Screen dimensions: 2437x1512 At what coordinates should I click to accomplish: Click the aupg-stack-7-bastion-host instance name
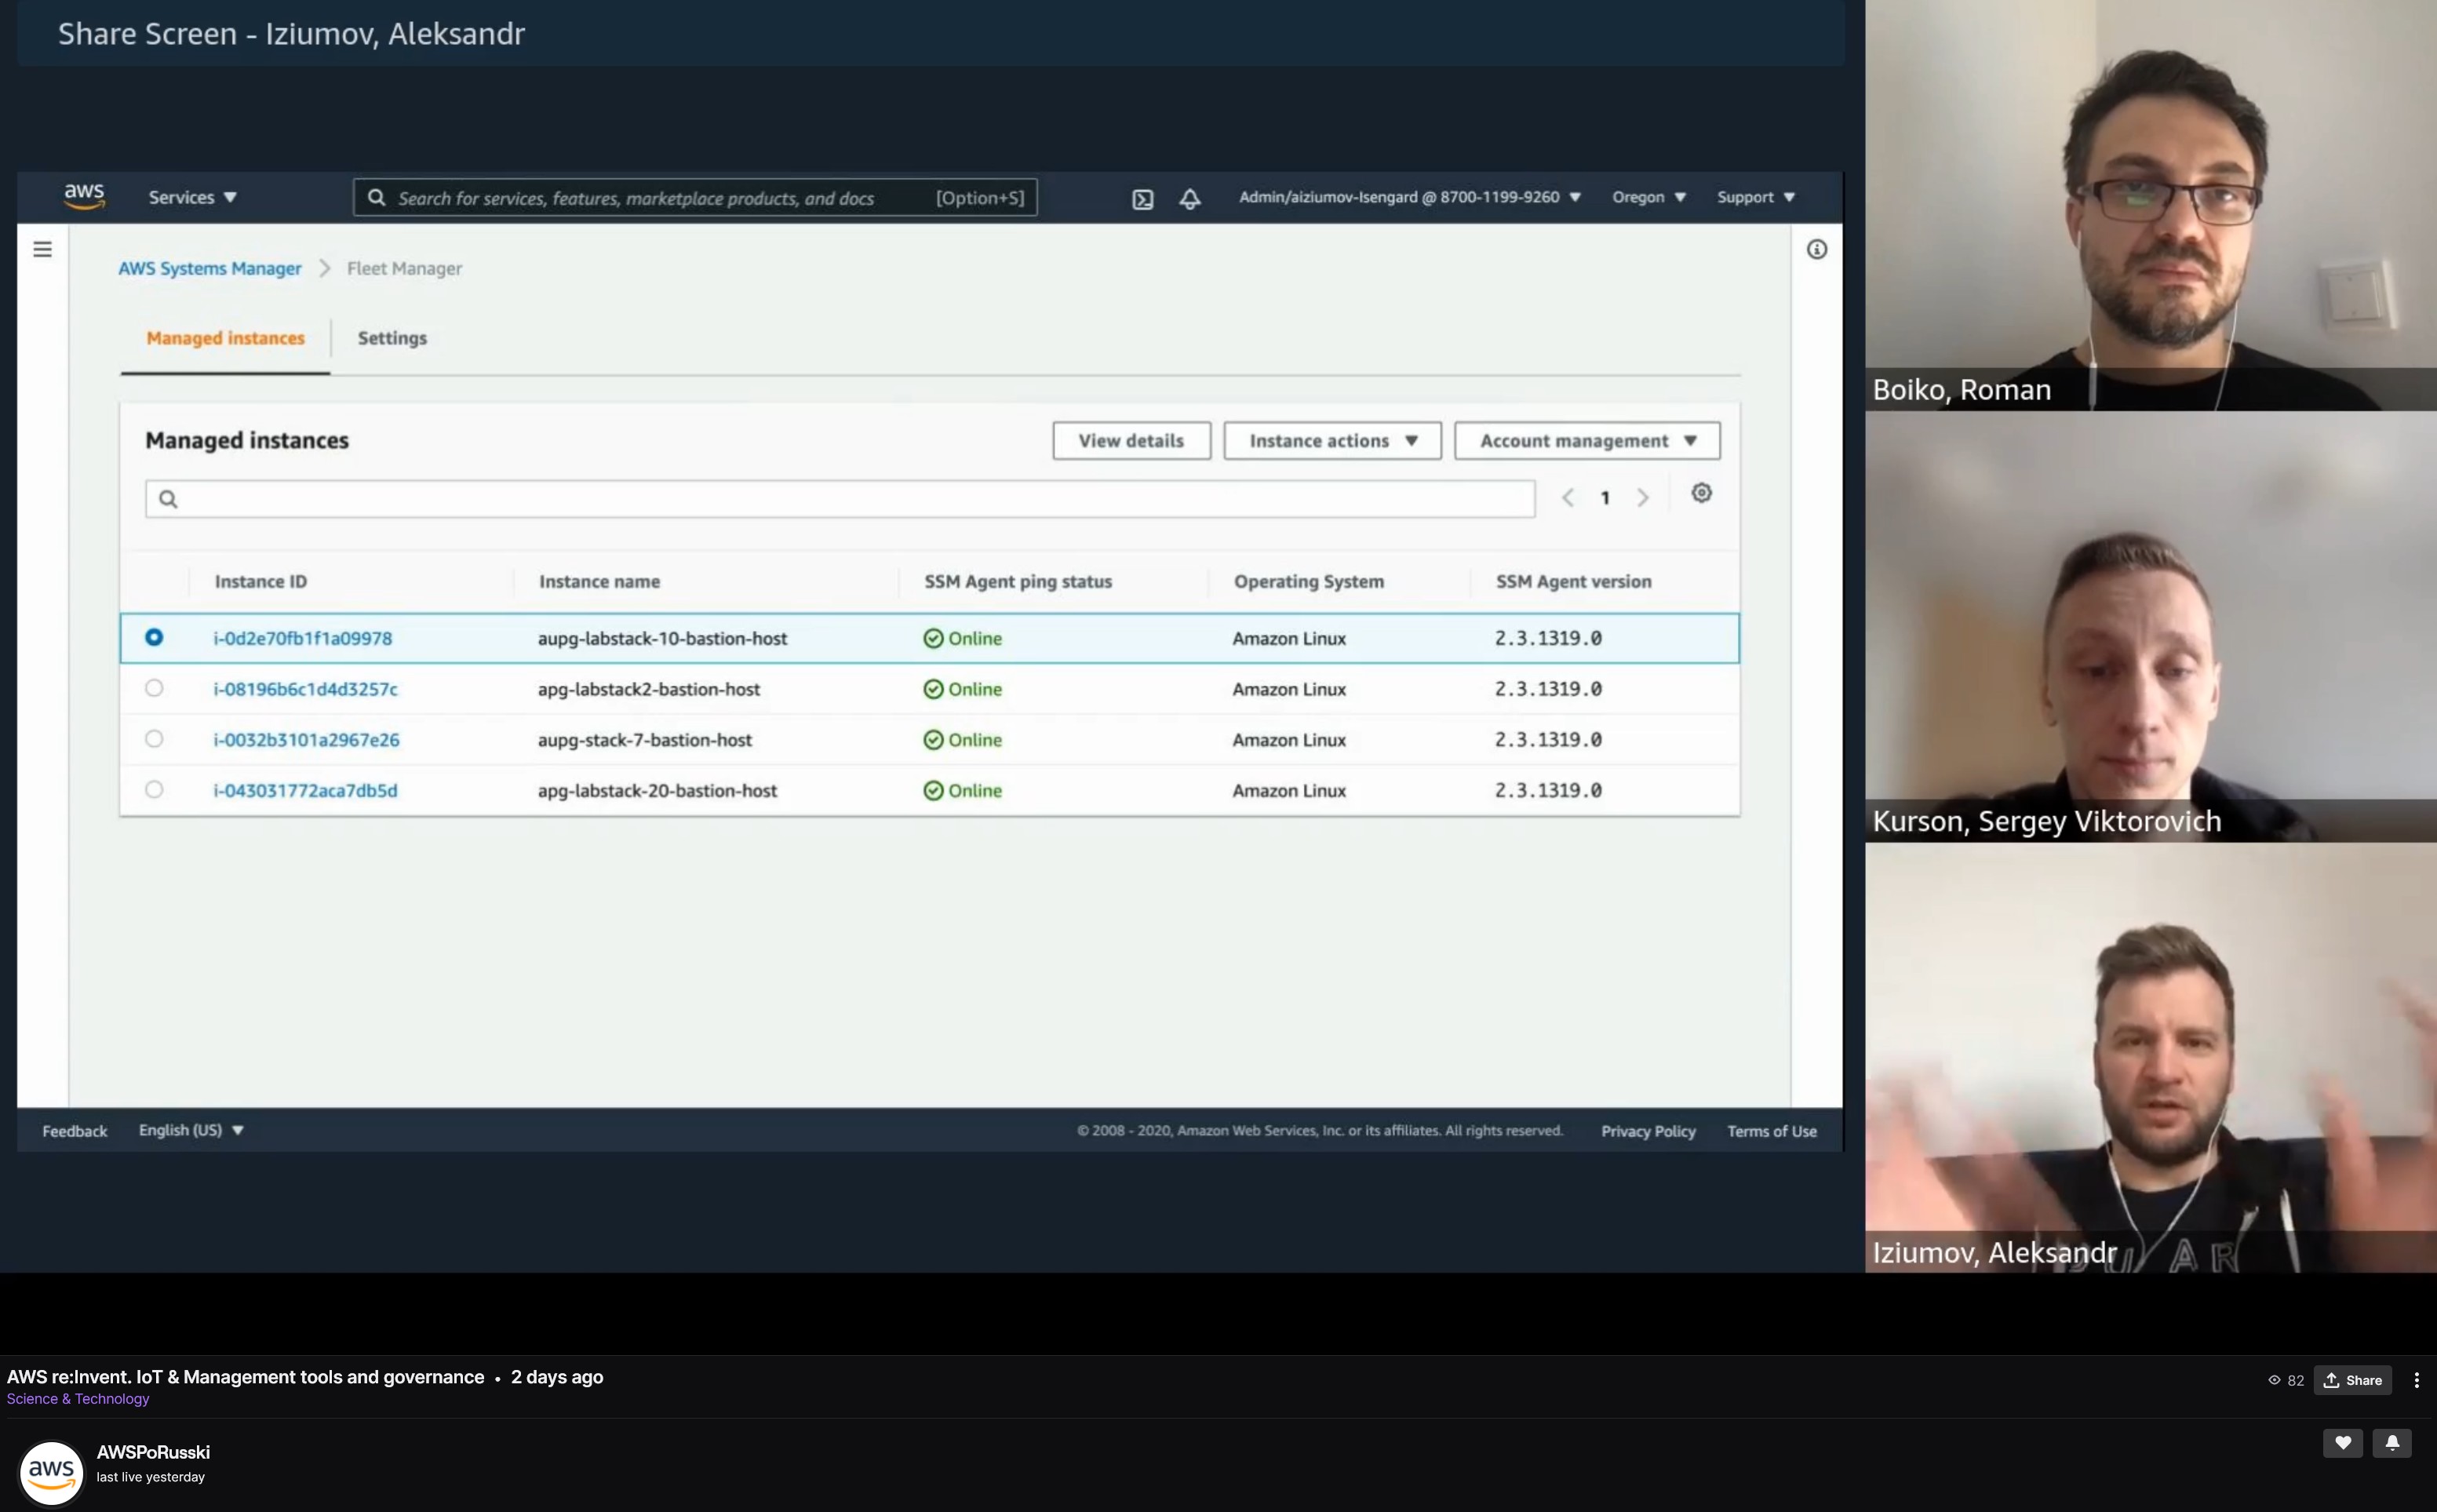(644, 740)
